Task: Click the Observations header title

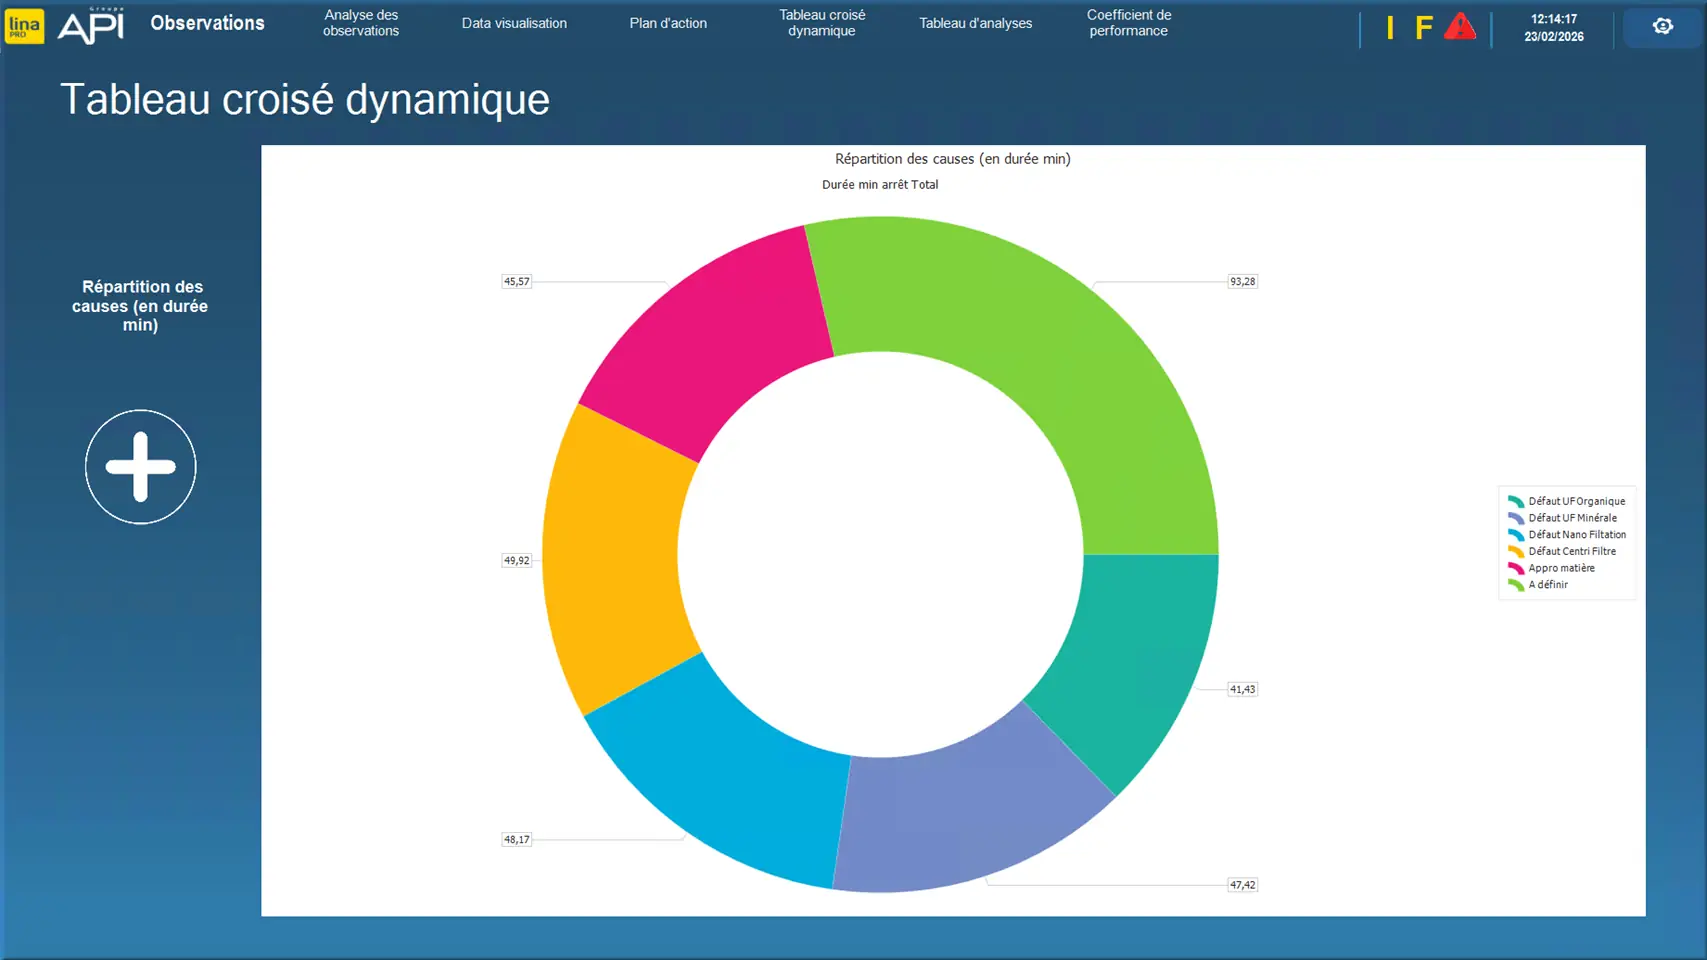Action: [x=207, y=23]
